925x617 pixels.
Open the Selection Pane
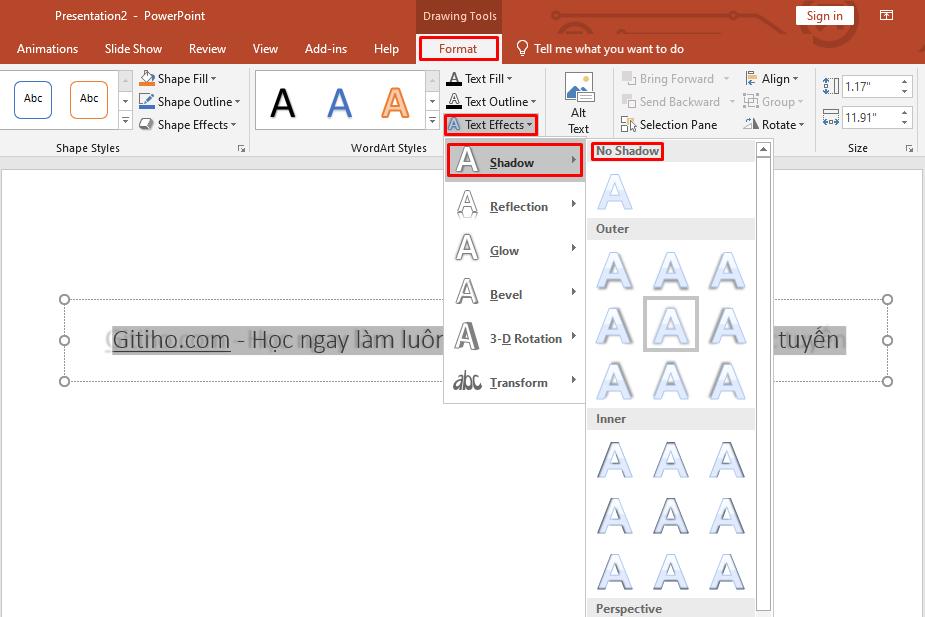(x=669, y=125)
